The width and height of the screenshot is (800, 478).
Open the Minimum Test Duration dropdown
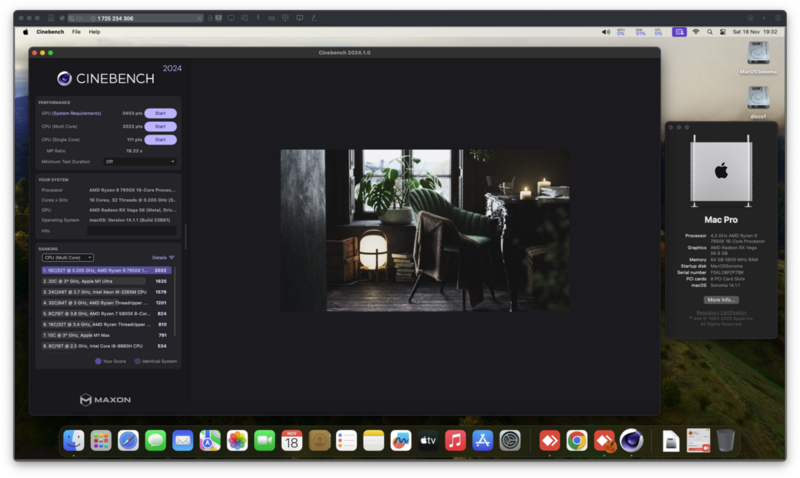pos(140,161)
